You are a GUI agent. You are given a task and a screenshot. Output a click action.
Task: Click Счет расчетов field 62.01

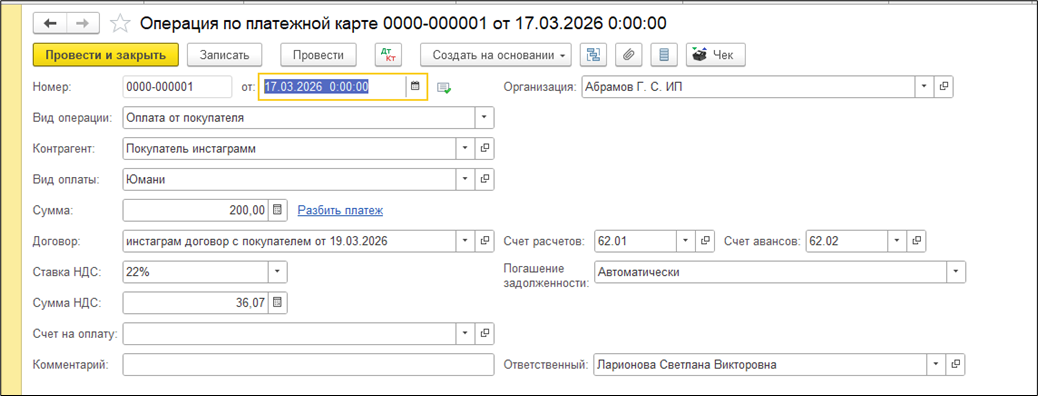[636, 240]
